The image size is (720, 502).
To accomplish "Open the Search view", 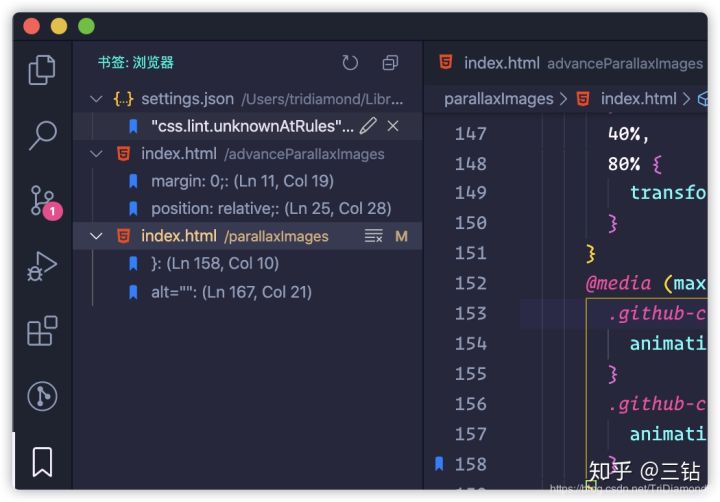I will click(43, 135).
